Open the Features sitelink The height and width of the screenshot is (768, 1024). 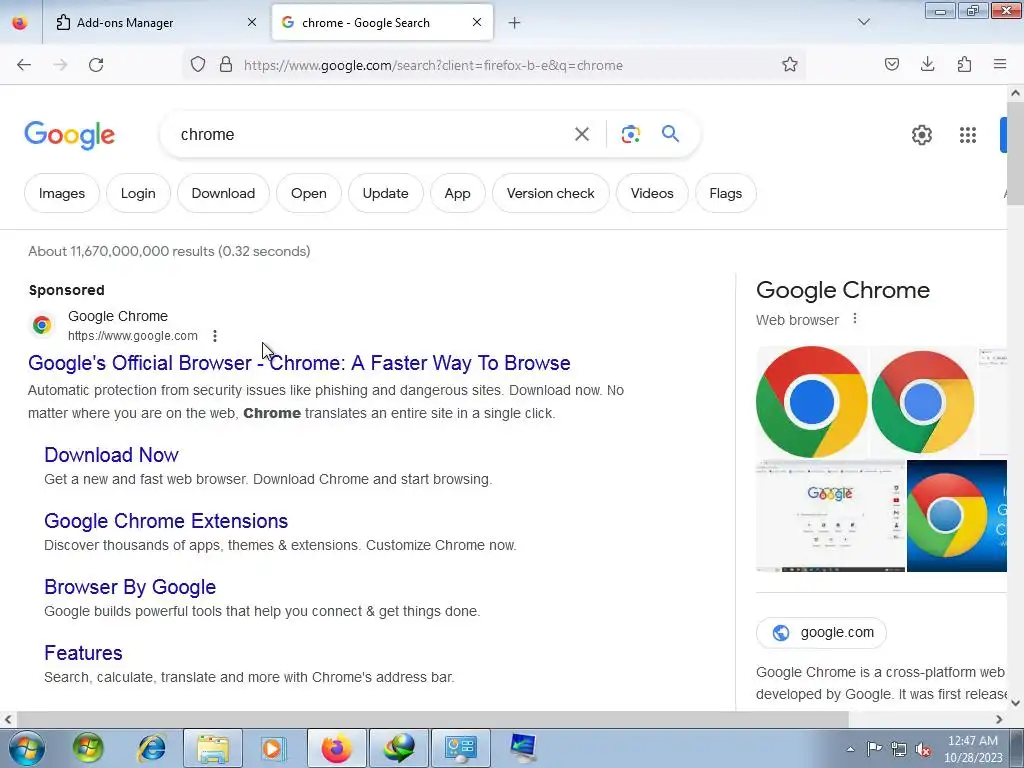coord(84,652)
